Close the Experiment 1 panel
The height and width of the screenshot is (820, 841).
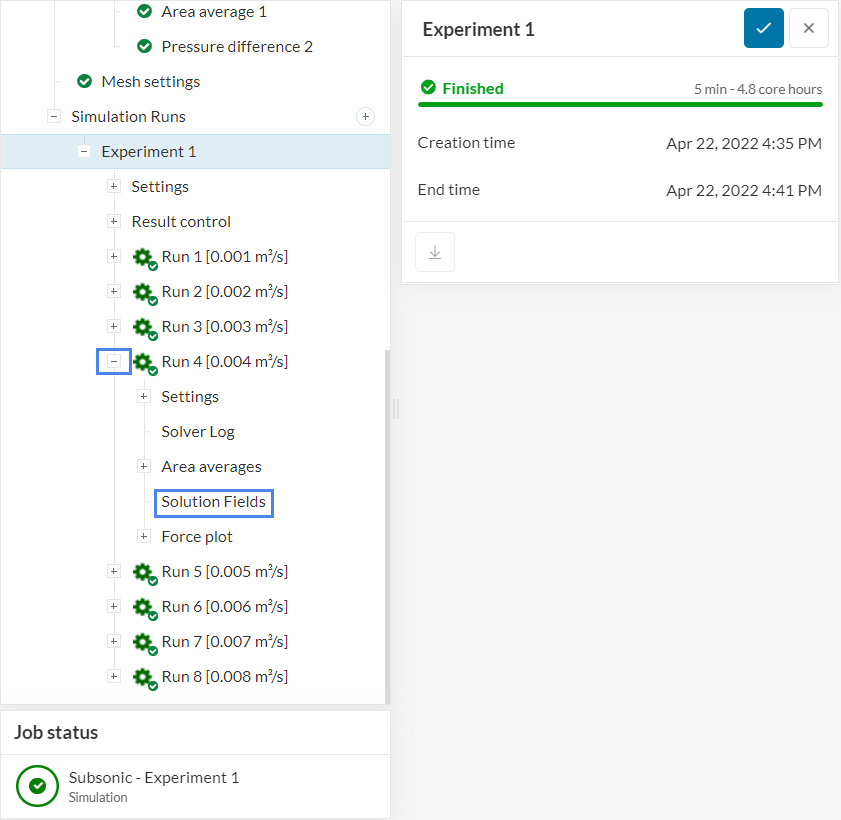coord(809,29)
